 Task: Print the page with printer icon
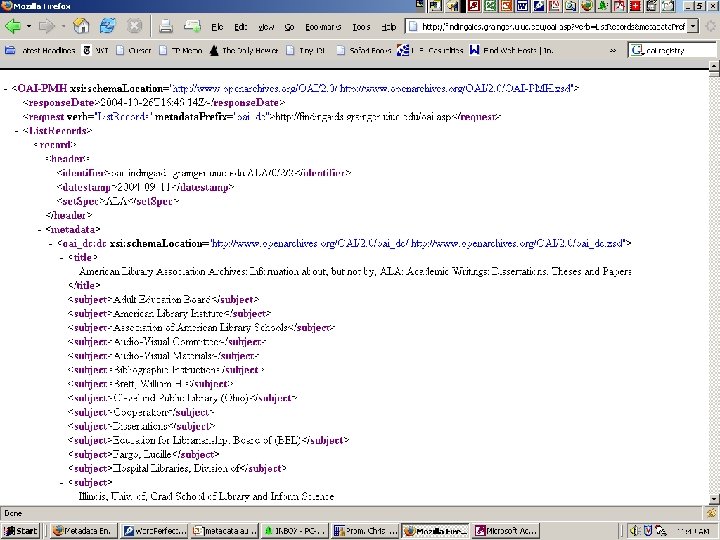166,27
